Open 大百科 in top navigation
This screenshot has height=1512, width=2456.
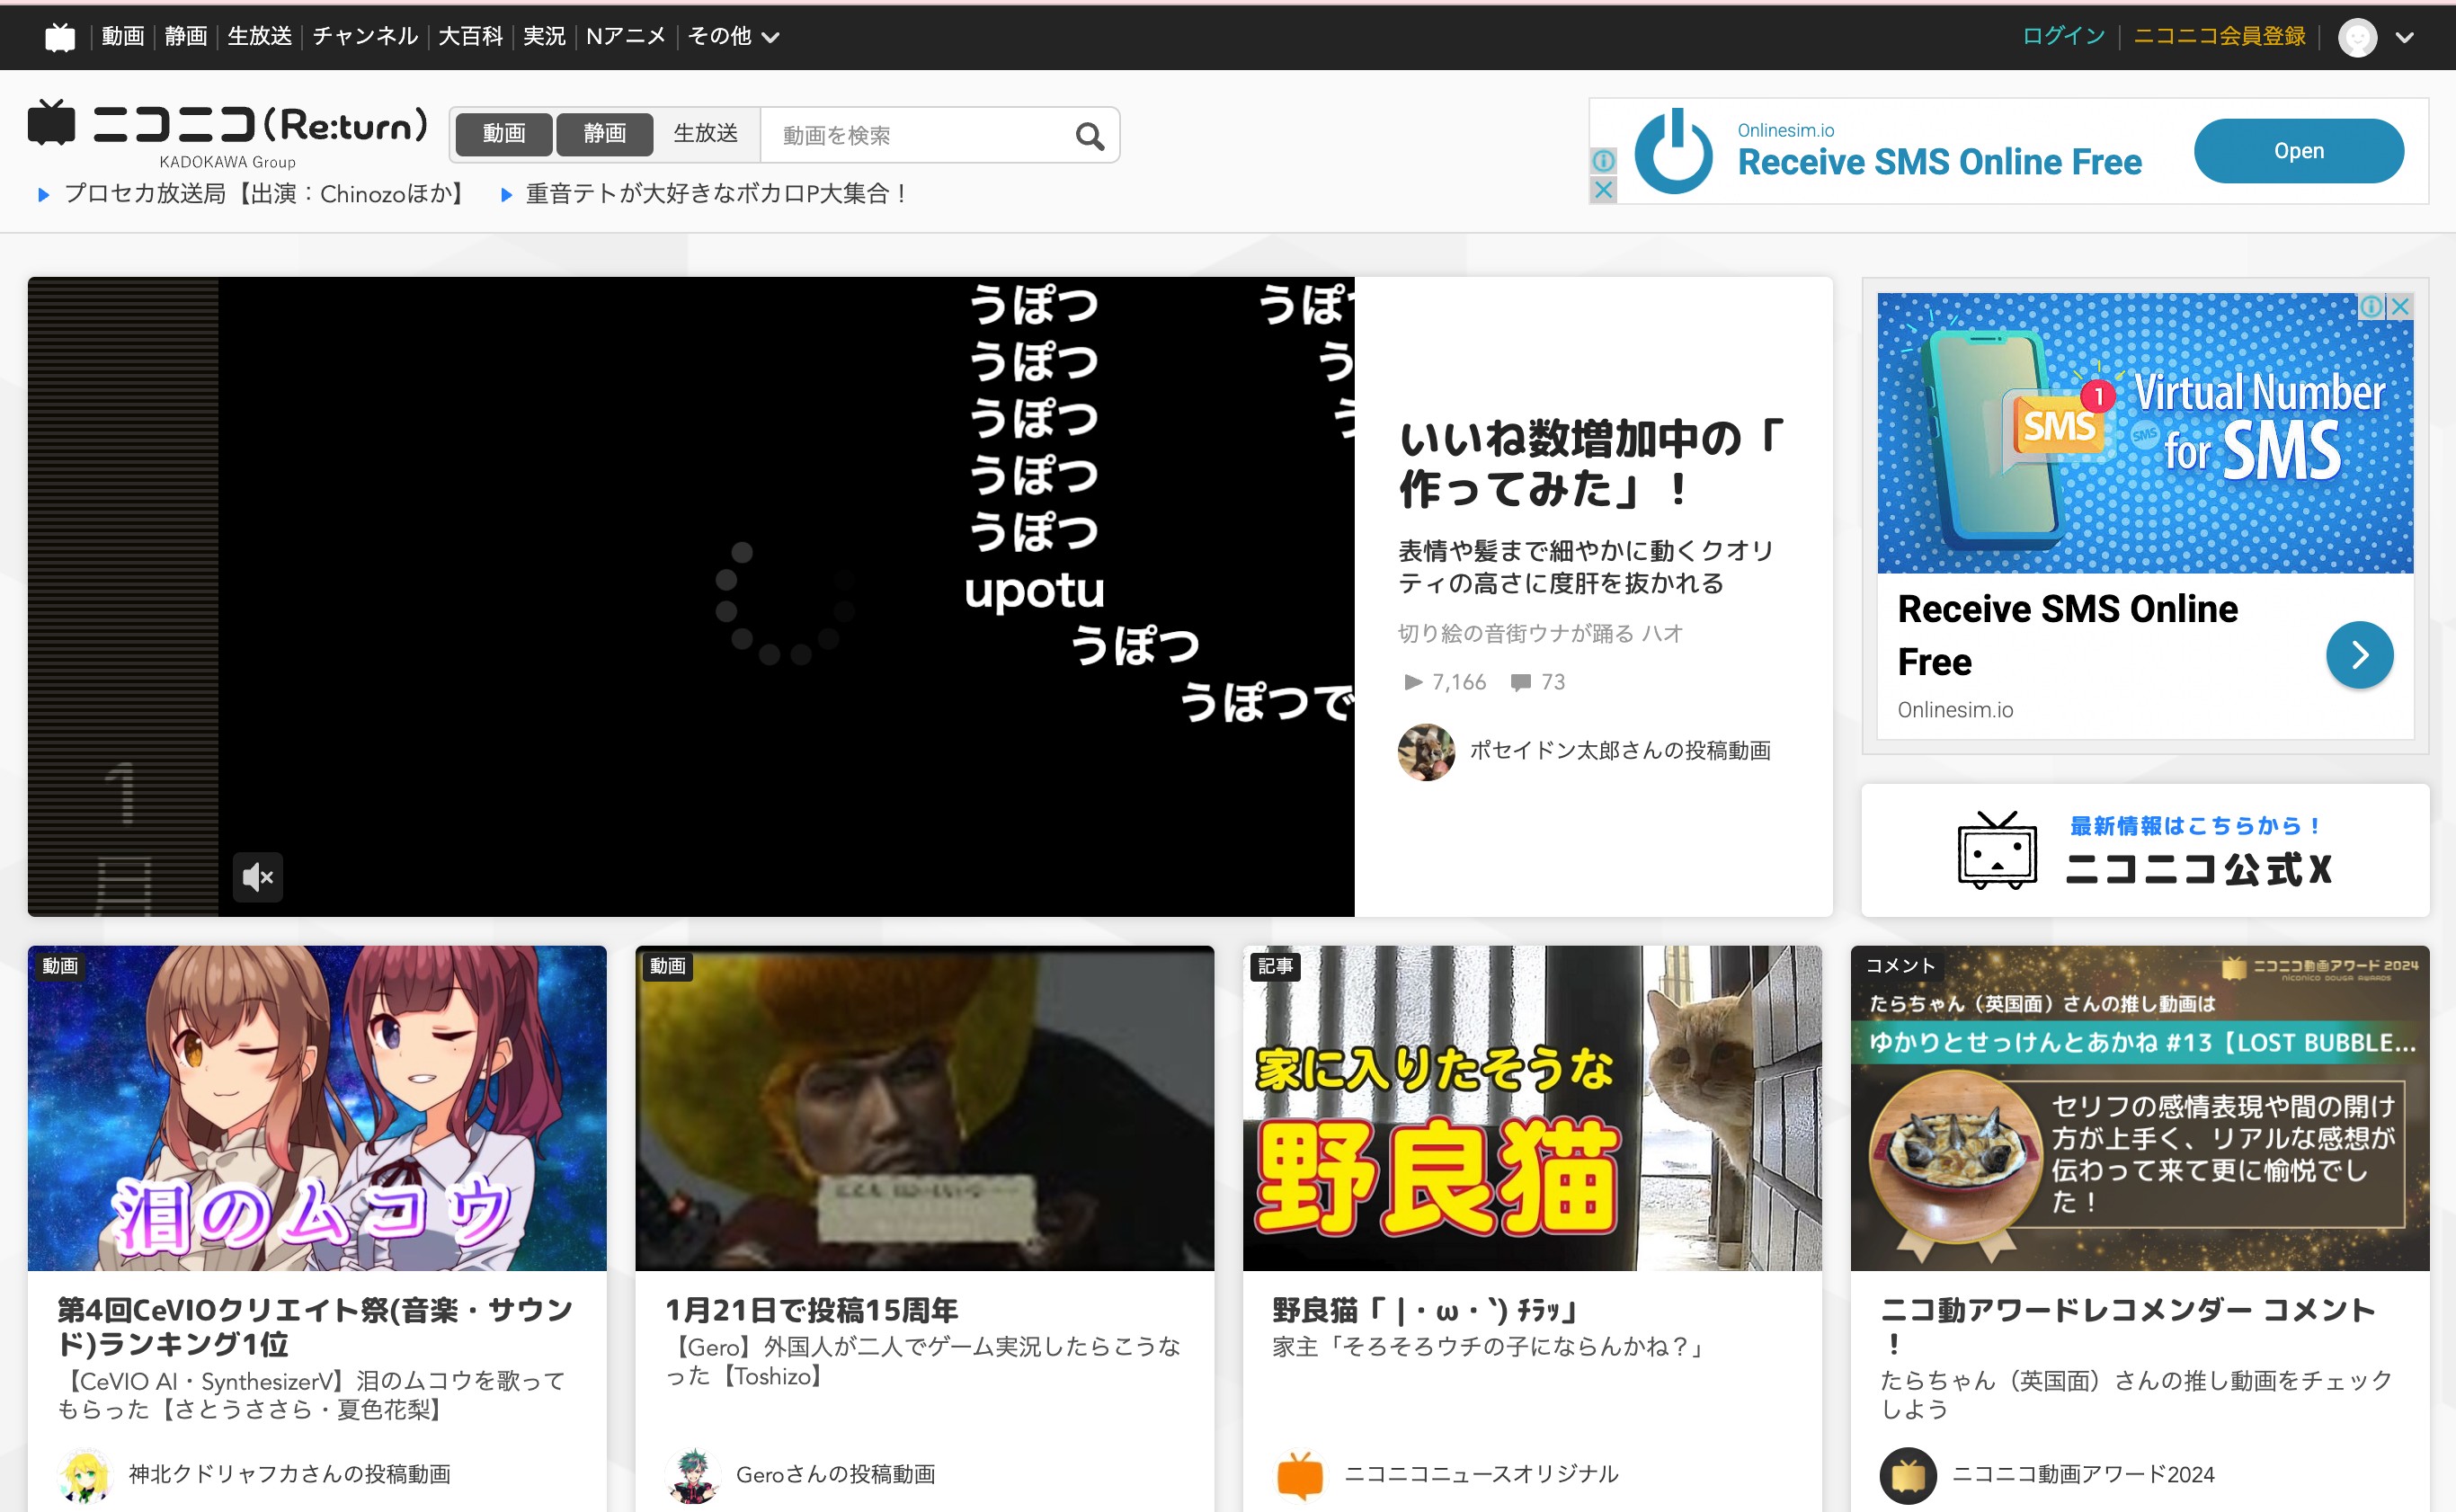pos(470,37)
